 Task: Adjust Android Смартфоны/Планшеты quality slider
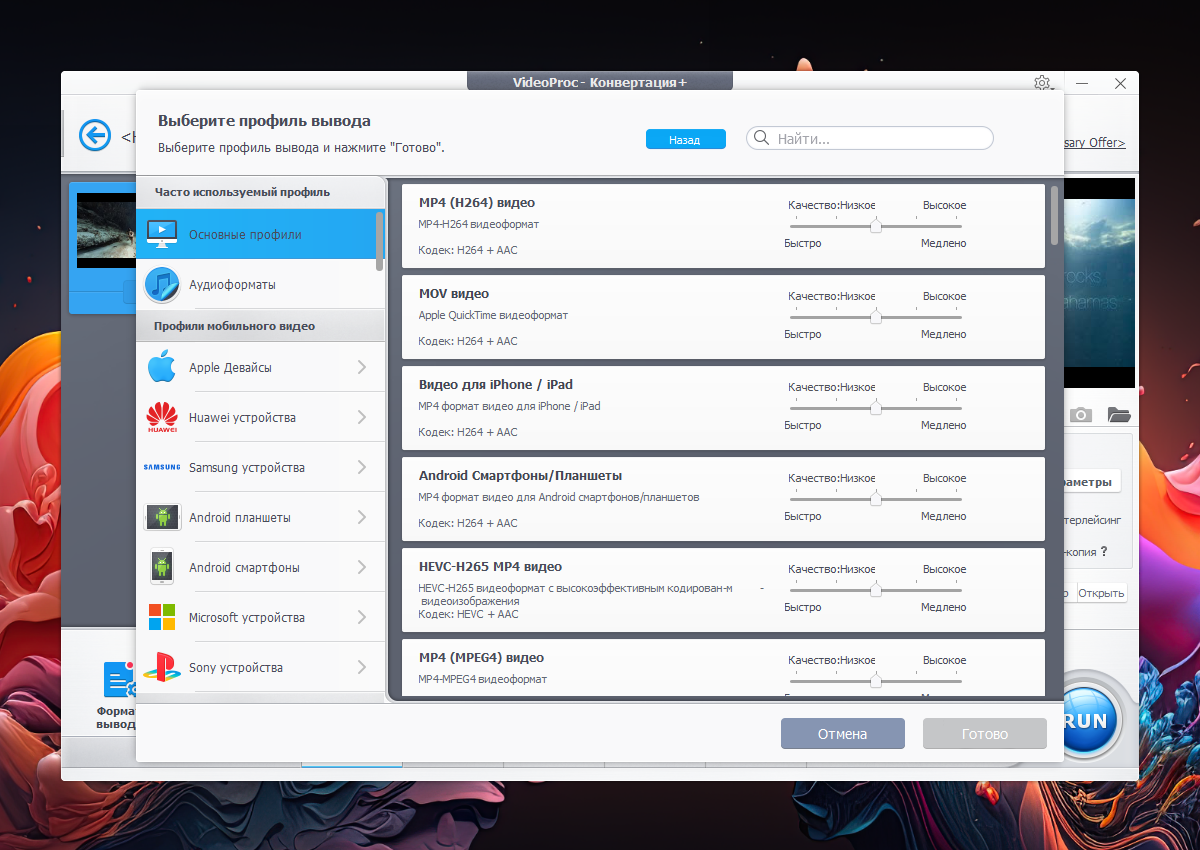876,499
